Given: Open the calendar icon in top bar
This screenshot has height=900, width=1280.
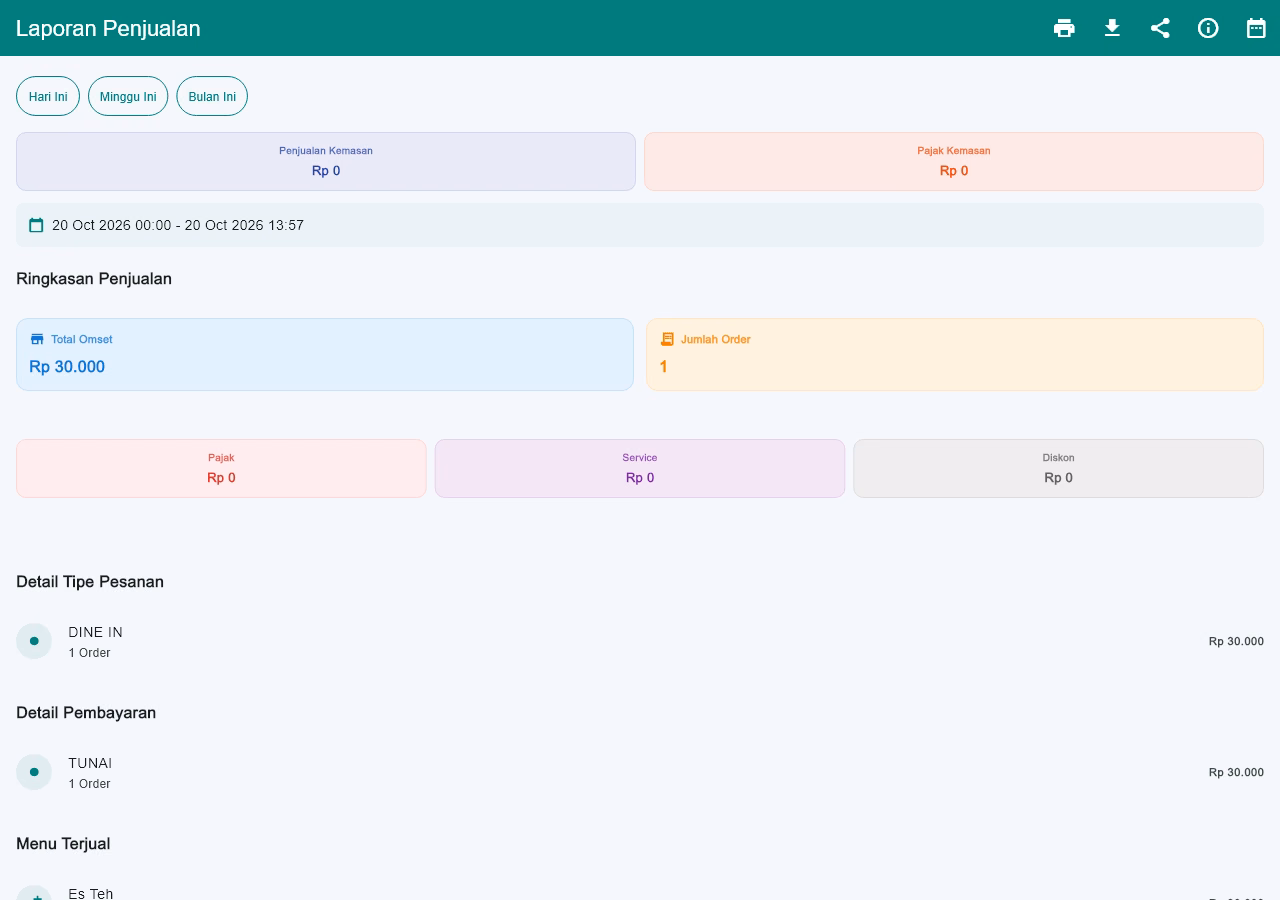Looking at the screenshot, I should pos(1256,28).
